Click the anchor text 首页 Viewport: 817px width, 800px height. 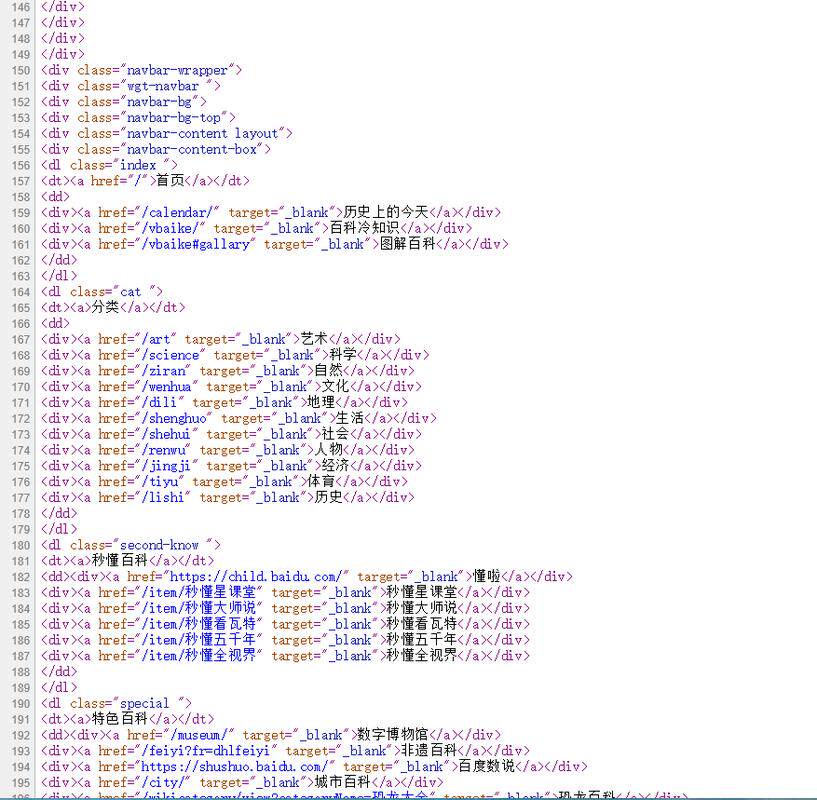tap(170, 181)
